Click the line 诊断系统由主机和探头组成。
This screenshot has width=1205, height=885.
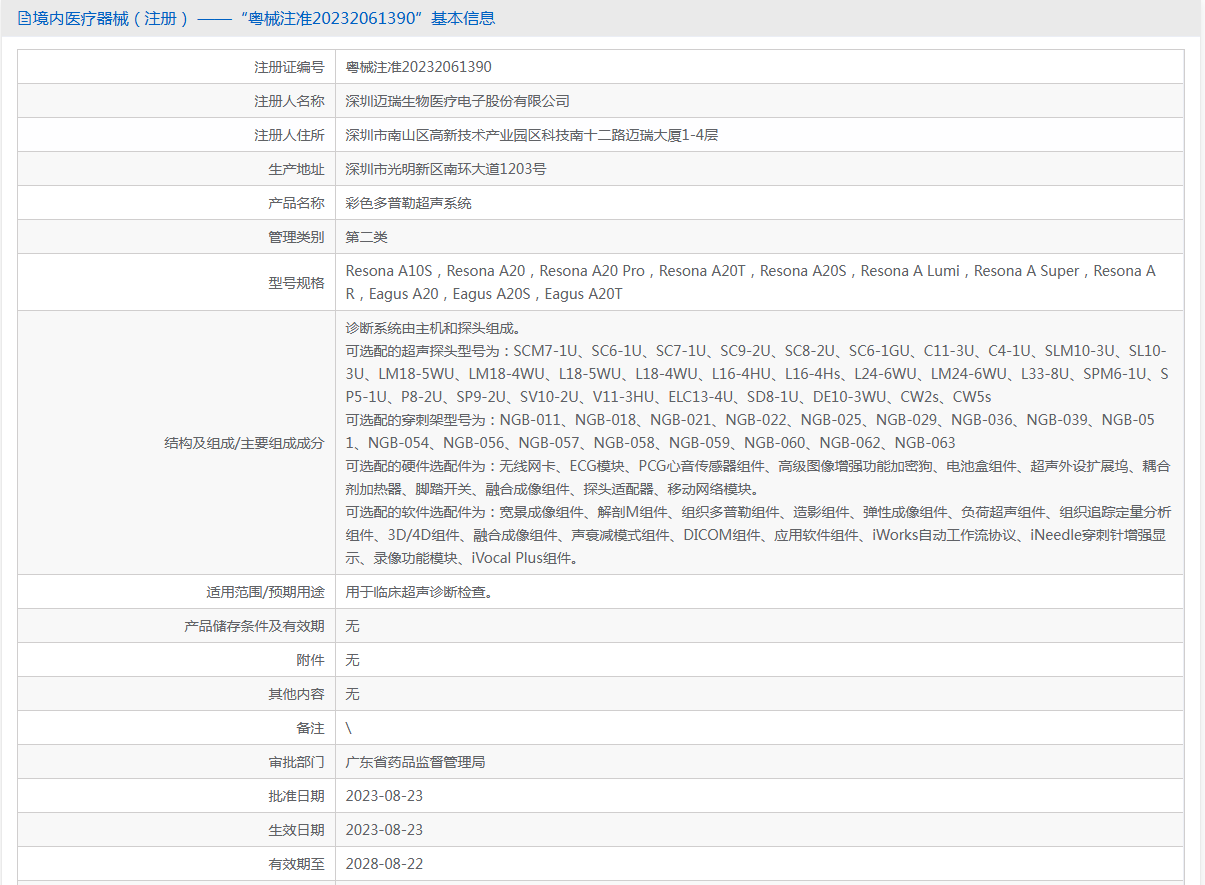tap(433, 328)
